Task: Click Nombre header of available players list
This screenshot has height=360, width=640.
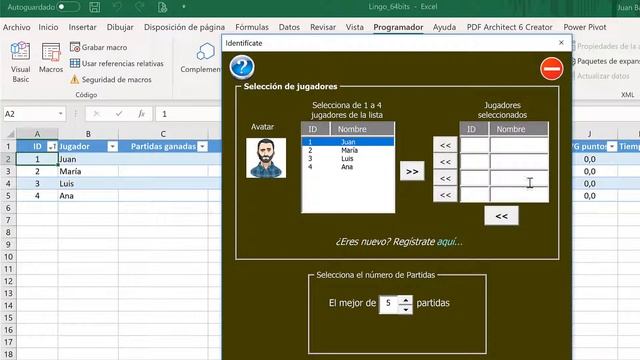Action: point(362,129)
